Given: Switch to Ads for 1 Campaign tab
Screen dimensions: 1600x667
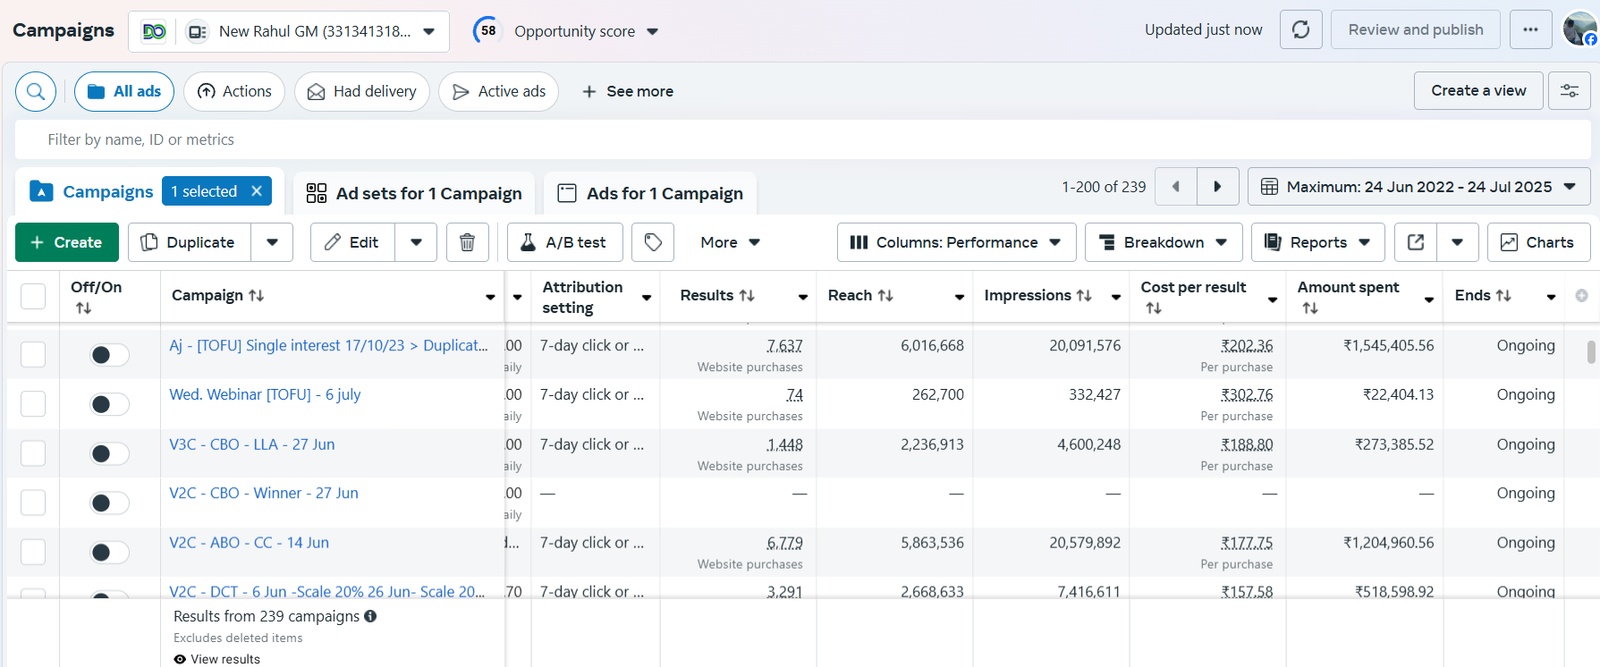Looking at the screenshot, I should pos(650,193).
